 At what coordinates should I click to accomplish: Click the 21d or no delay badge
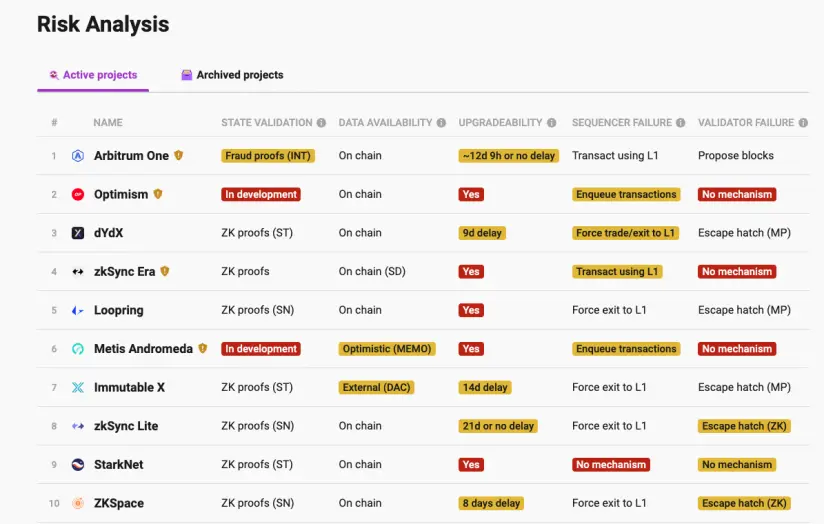point(498,426)
